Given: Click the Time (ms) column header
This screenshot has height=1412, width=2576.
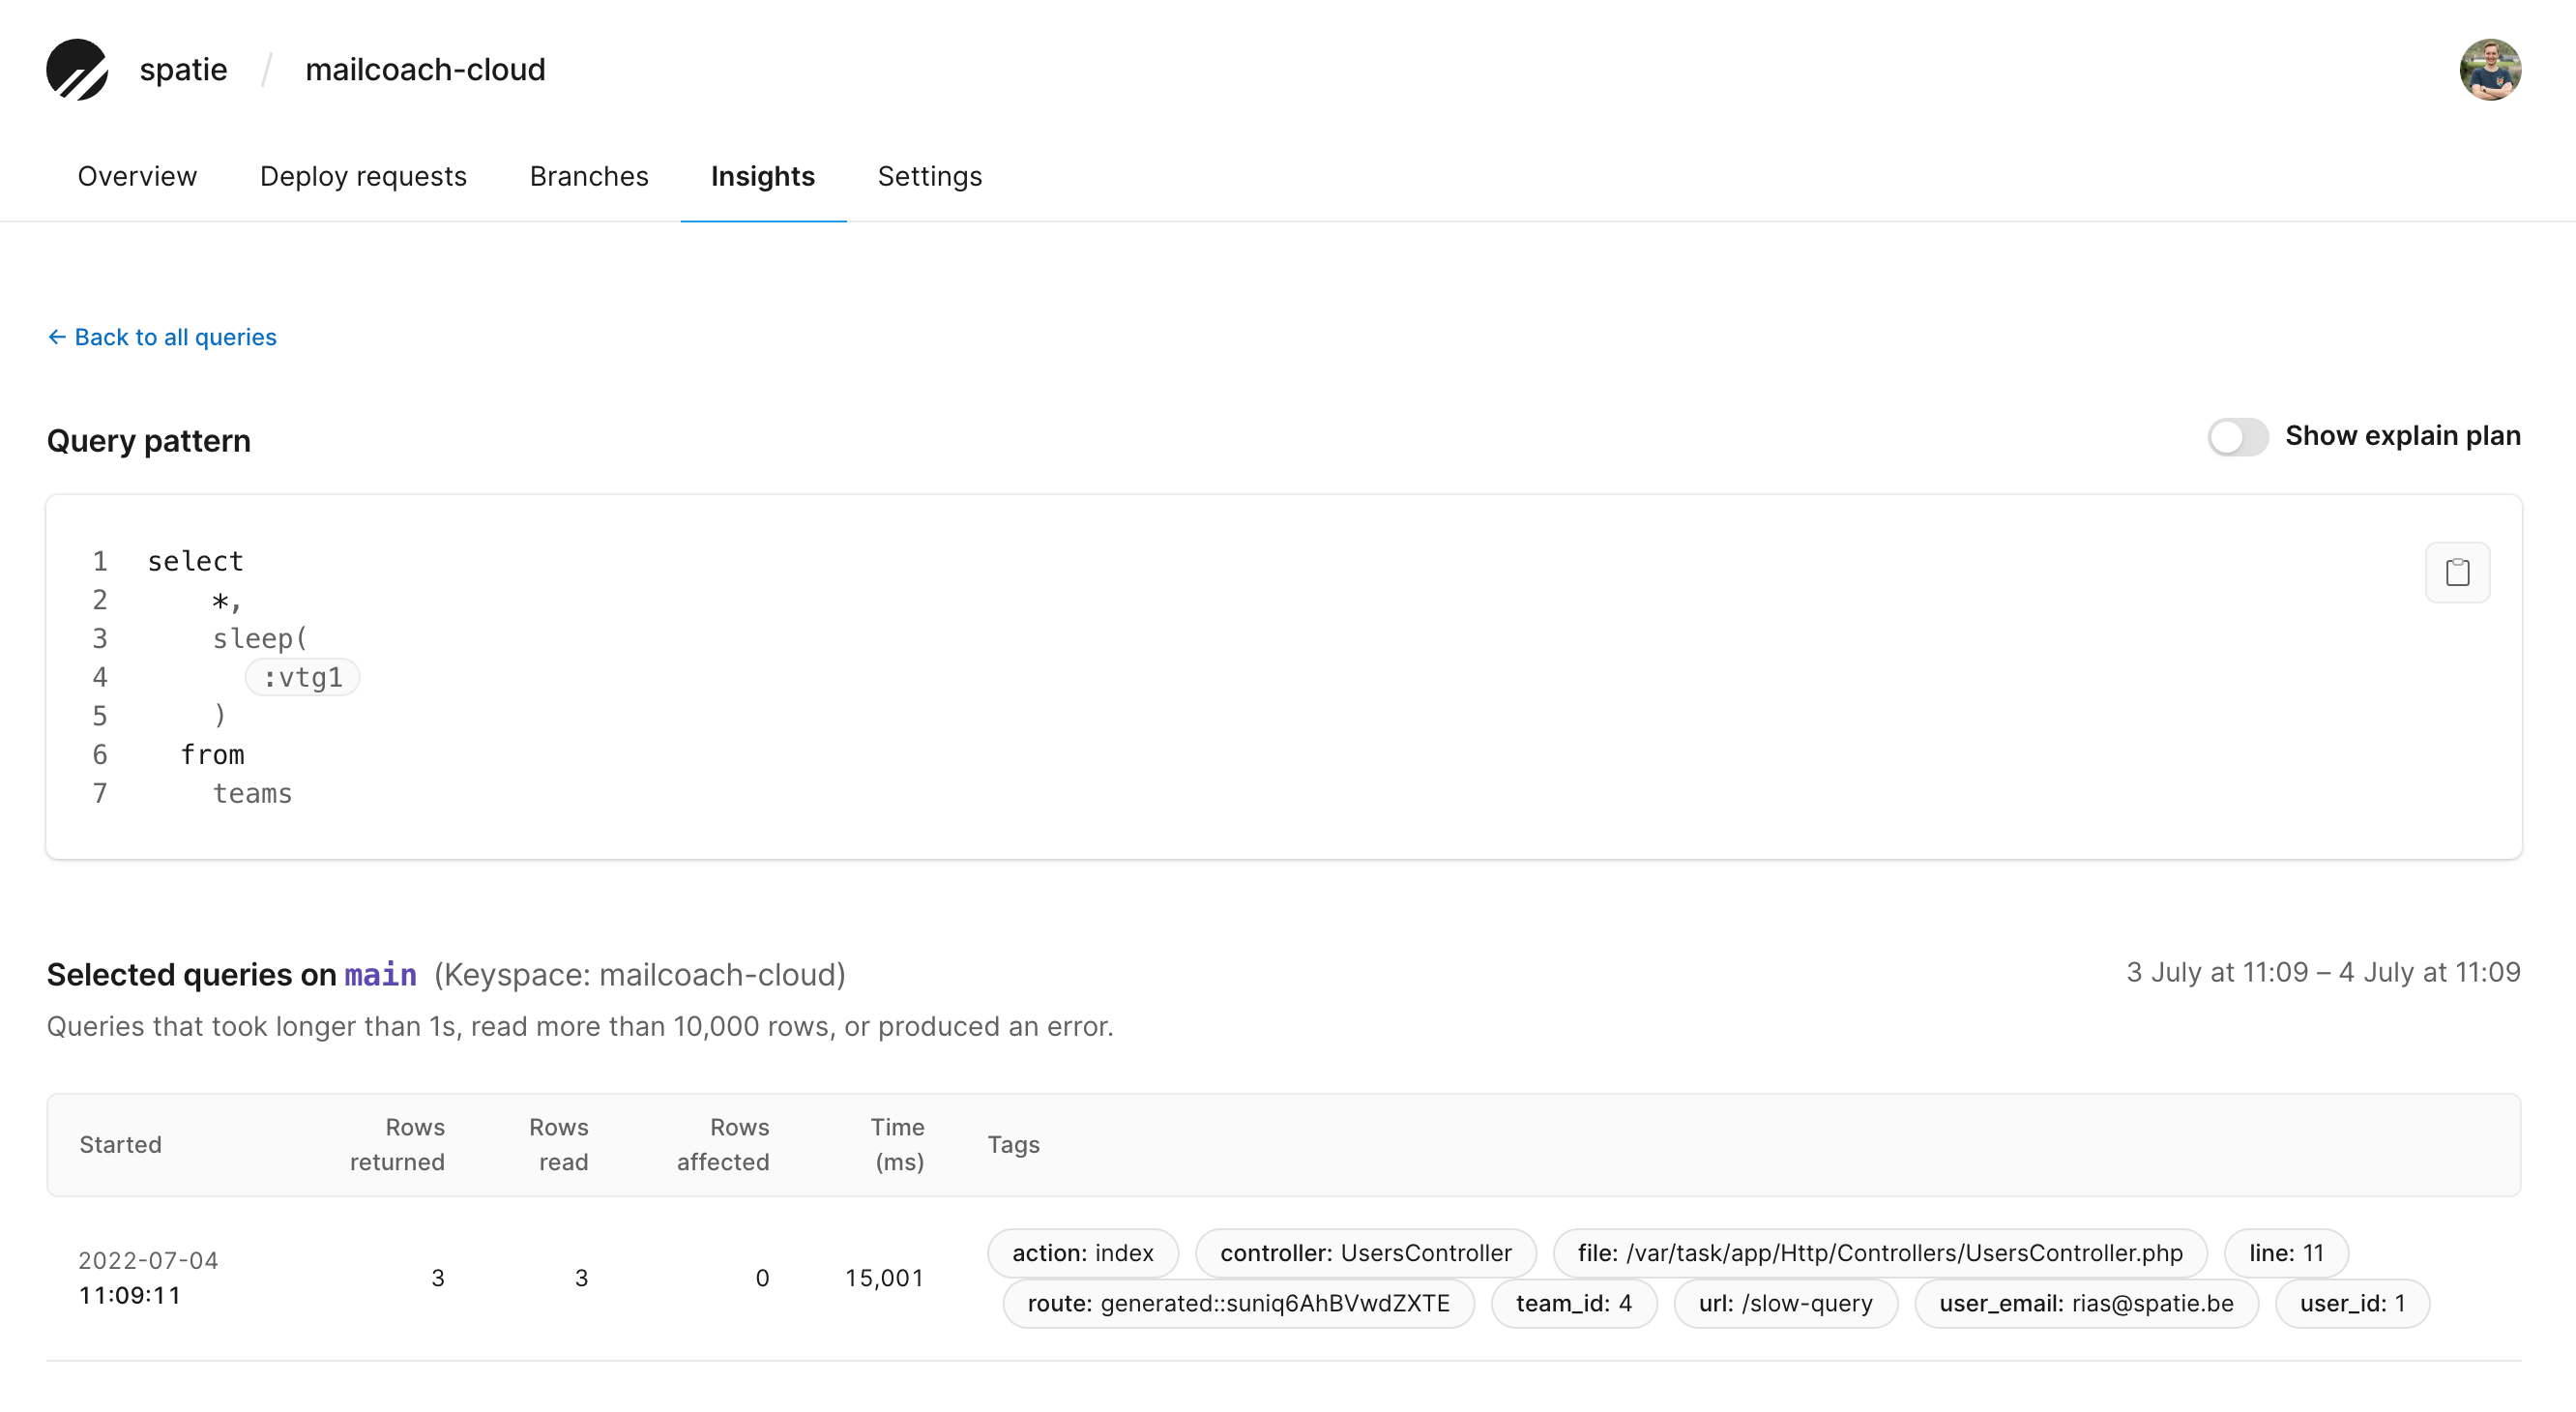Looking at the screenshot, I should [x=898, y=1145].
